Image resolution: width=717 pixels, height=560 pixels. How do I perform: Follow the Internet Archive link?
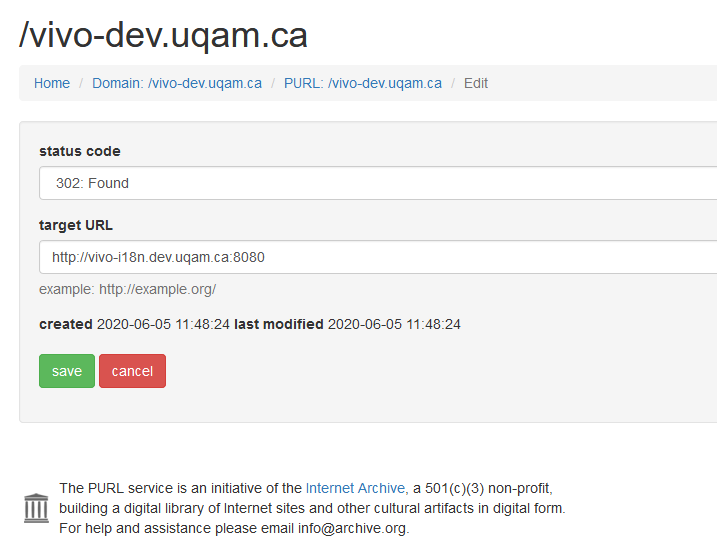point(355,488)
